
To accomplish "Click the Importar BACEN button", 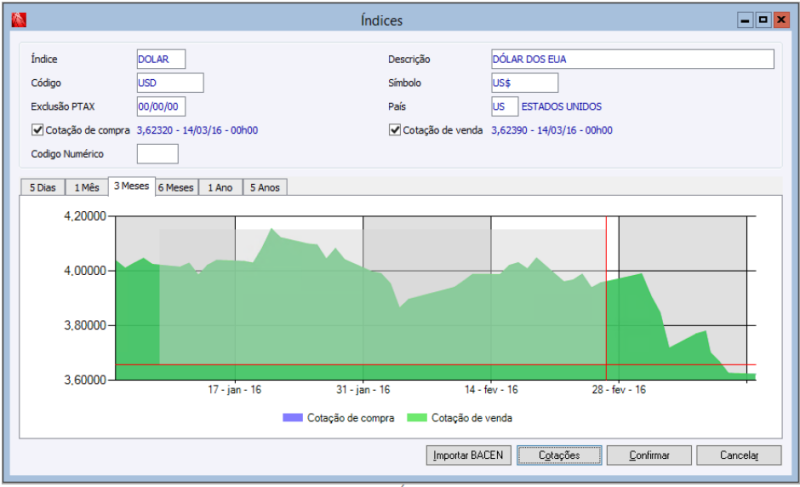I will click(468, 455).
